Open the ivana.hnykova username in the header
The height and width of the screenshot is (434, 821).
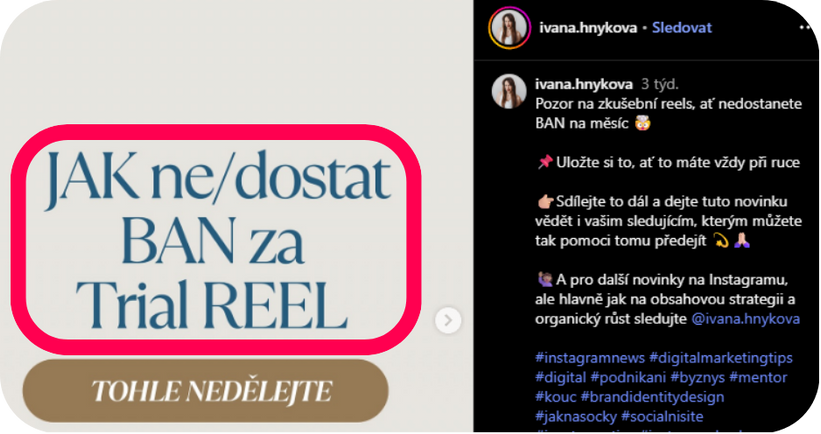(588, 28)
